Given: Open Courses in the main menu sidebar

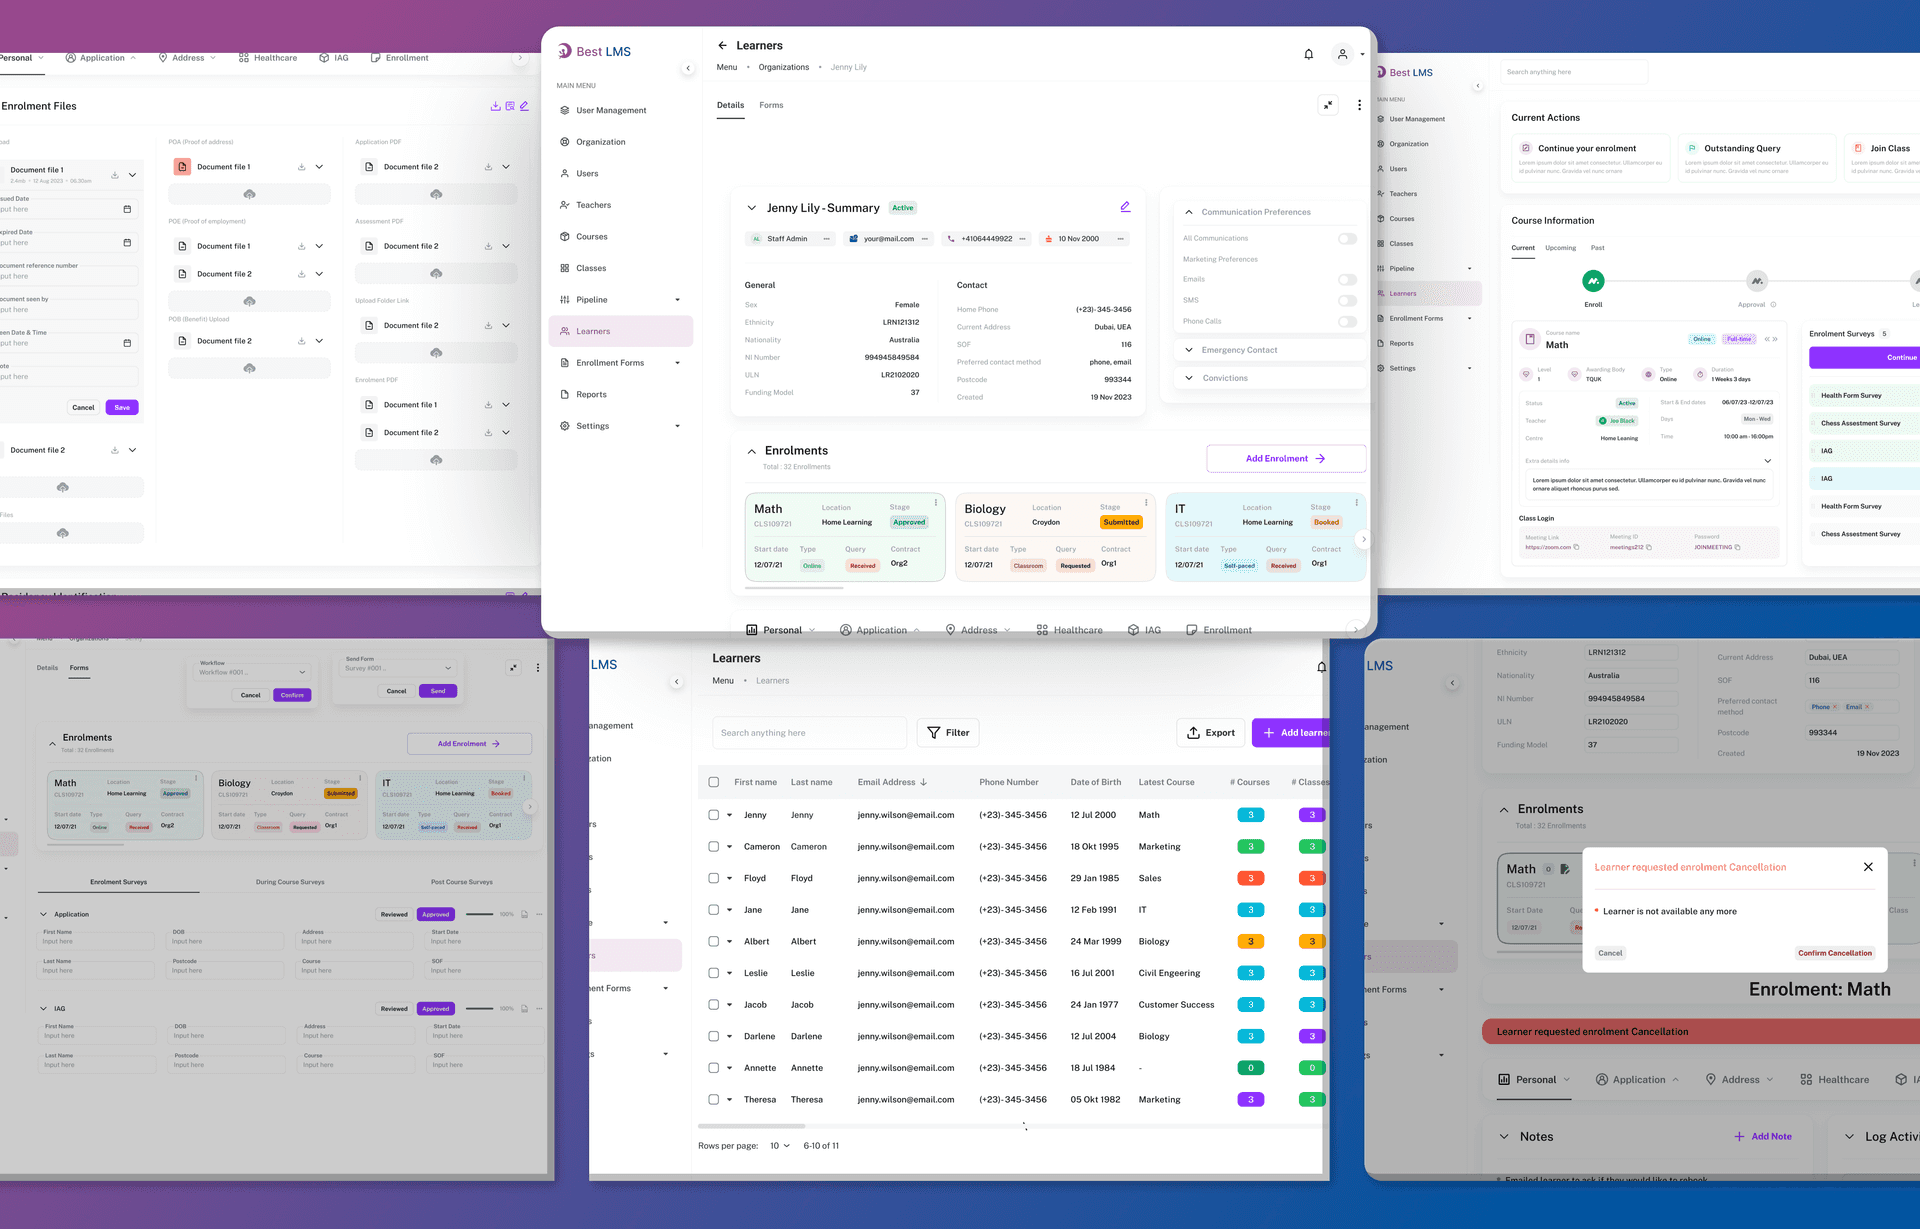Looking at the screenshot, I should pyautogui.click(x=591, y=237).
